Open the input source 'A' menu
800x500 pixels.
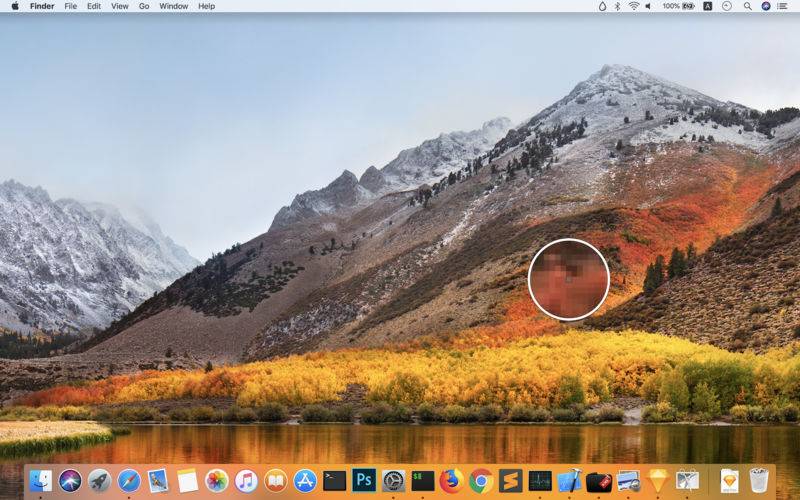(708, 6)
